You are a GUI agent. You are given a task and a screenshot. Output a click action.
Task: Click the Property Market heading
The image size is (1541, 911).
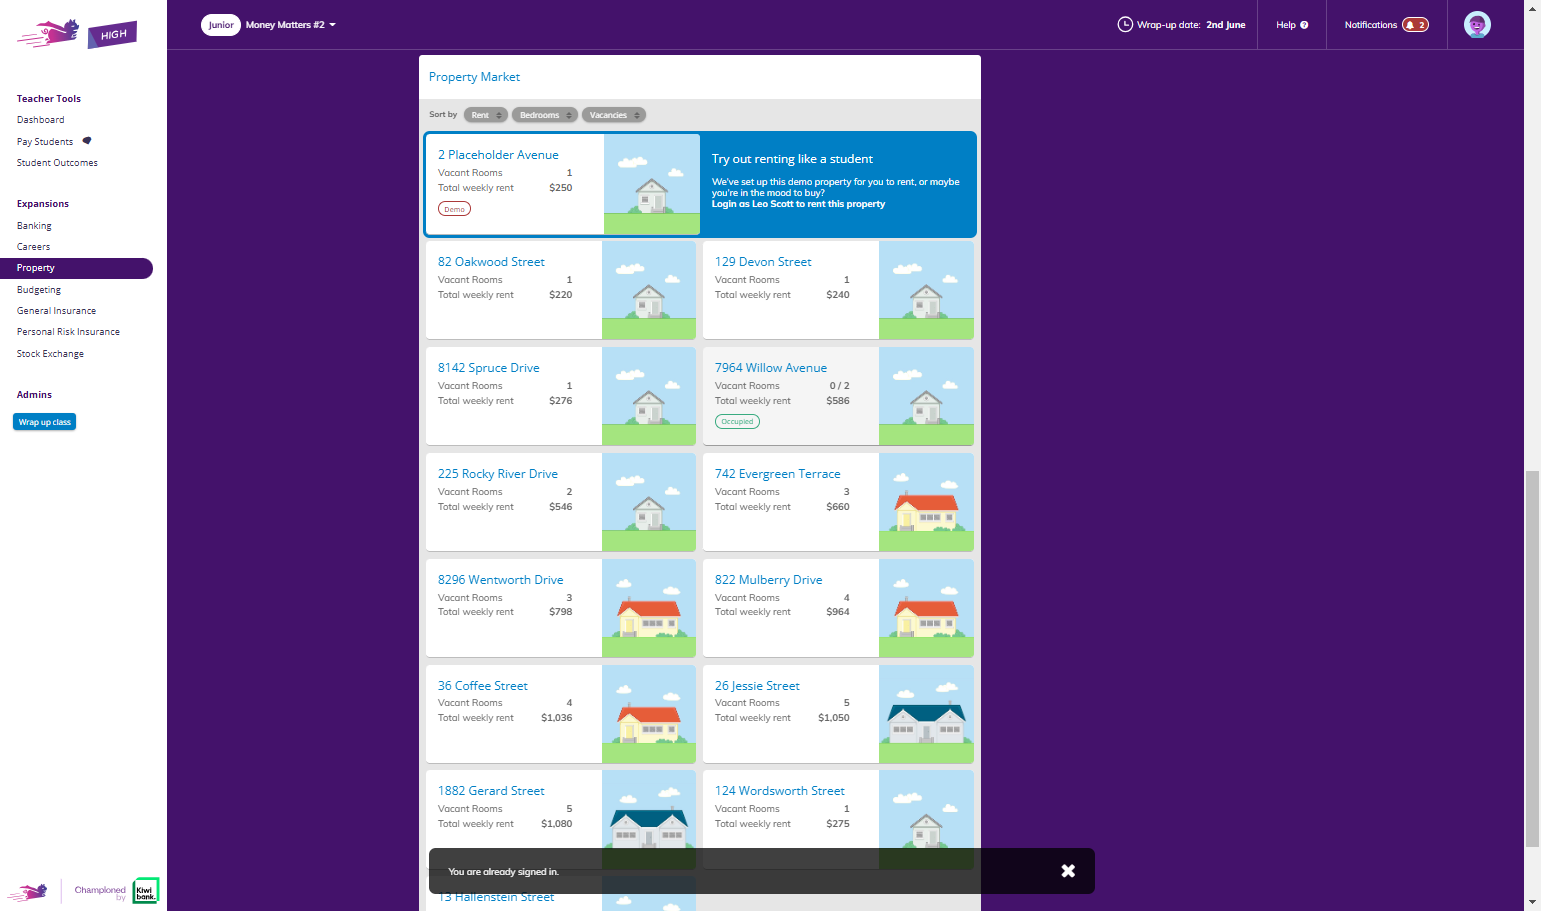coord(474,77)
